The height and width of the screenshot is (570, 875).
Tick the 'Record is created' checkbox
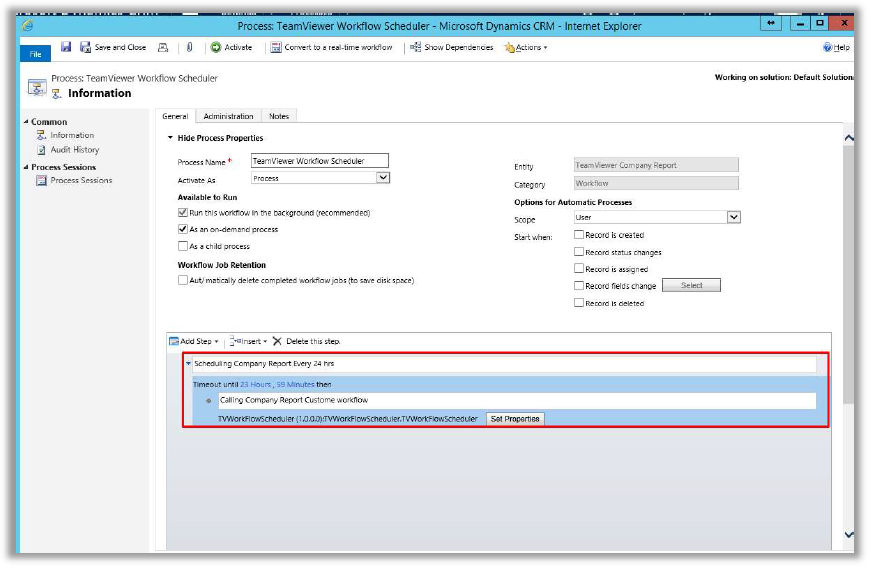click(579, 235)
